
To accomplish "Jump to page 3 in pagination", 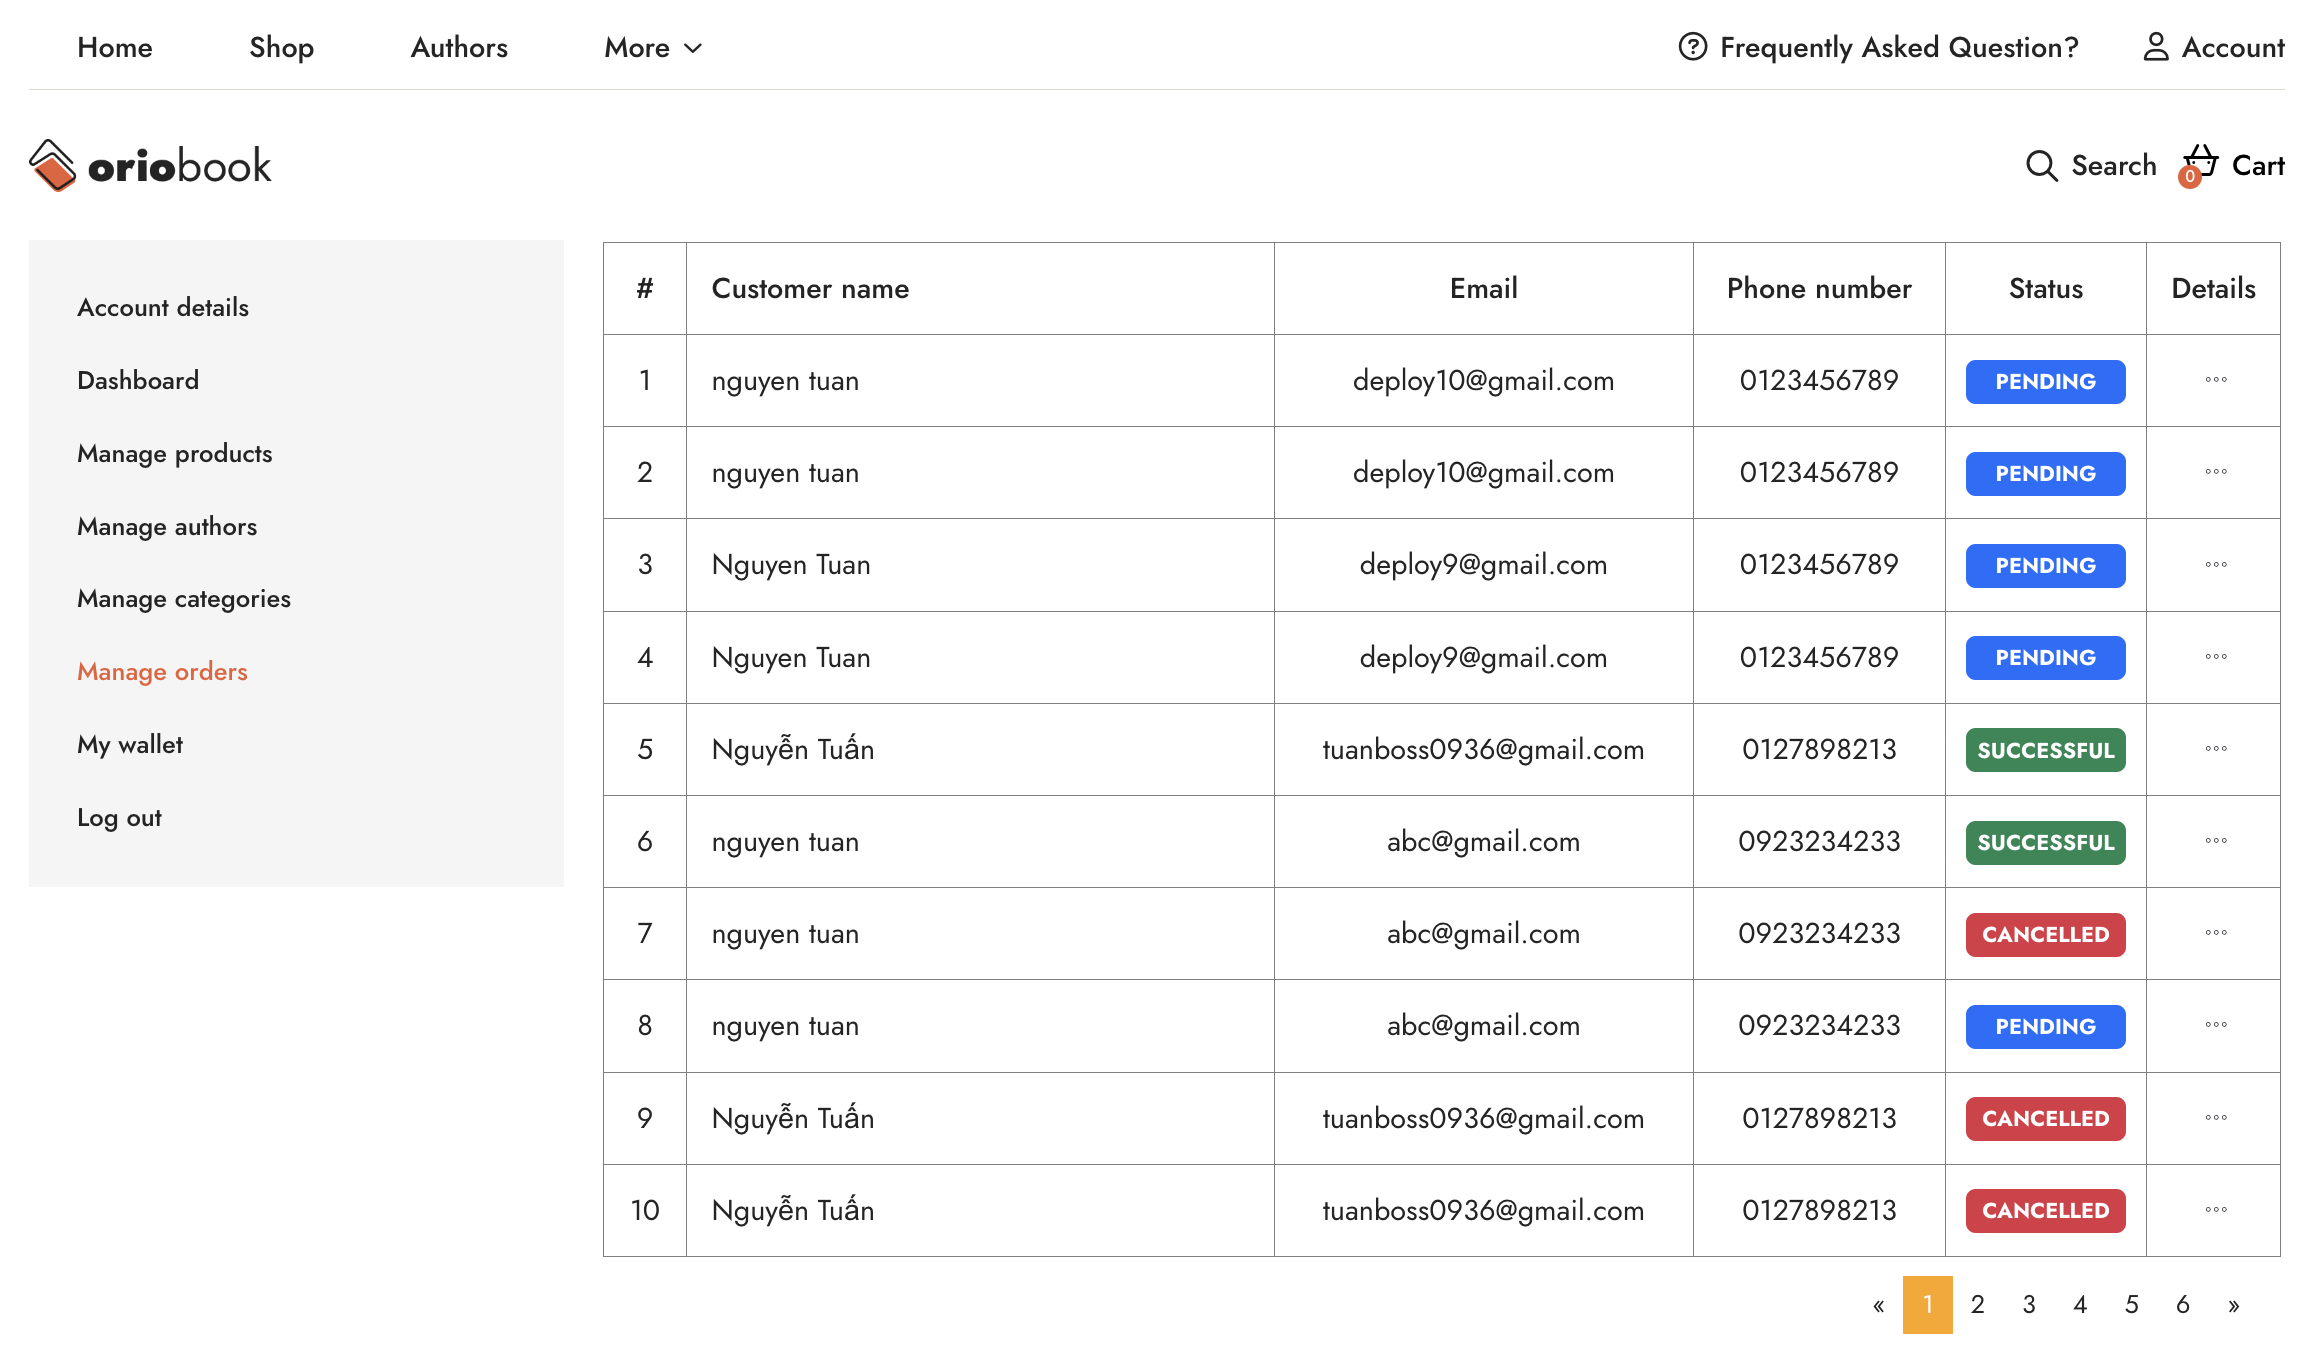I will click(x=2029, y=1305).
